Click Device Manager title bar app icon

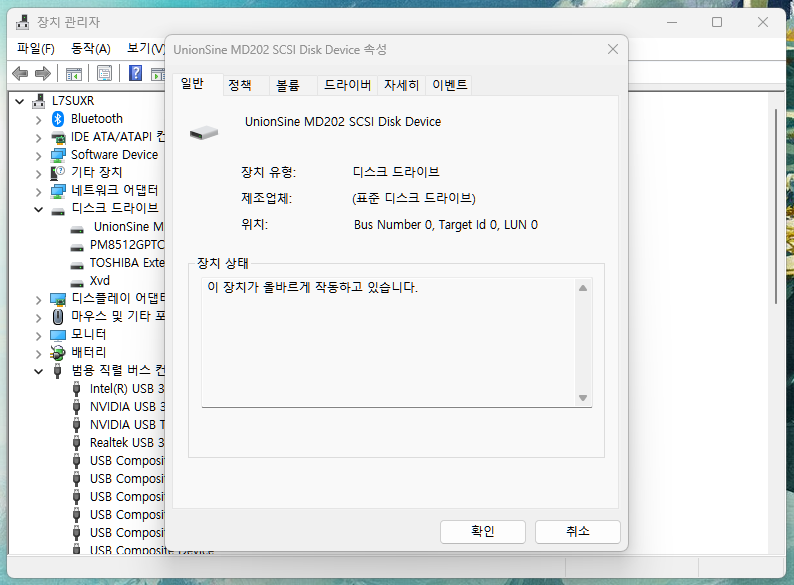click(x=23, y=22)
